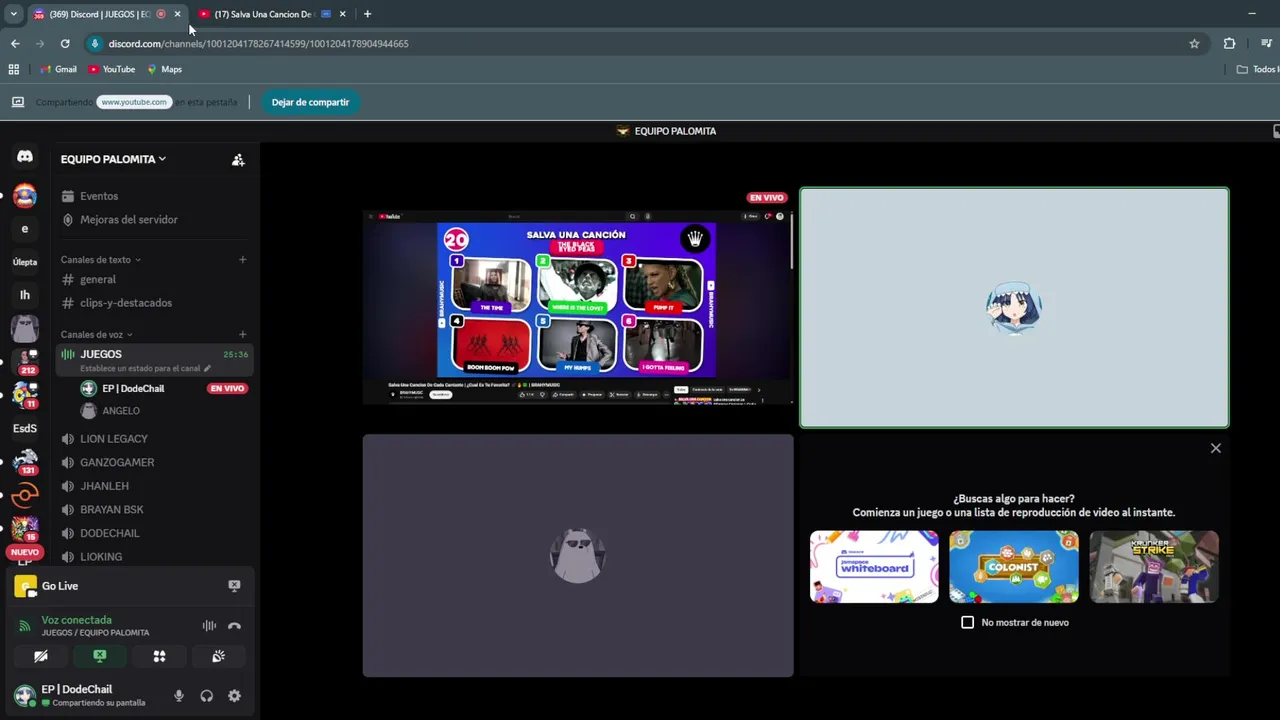Turn on the camera
Viewport: 1280px width, 720px height.
pyautogui.click(x=41, y=656)
